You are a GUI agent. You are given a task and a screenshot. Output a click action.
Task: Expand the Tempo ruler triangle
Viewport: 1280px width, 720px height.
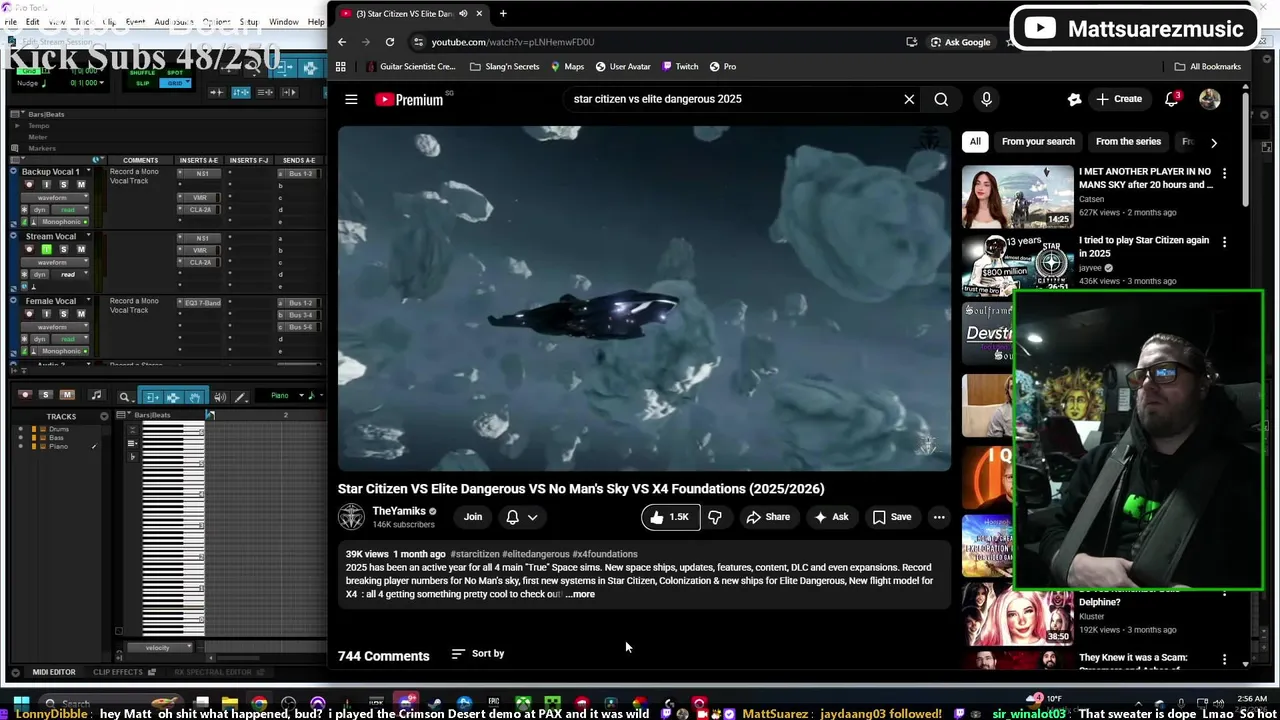17,126
